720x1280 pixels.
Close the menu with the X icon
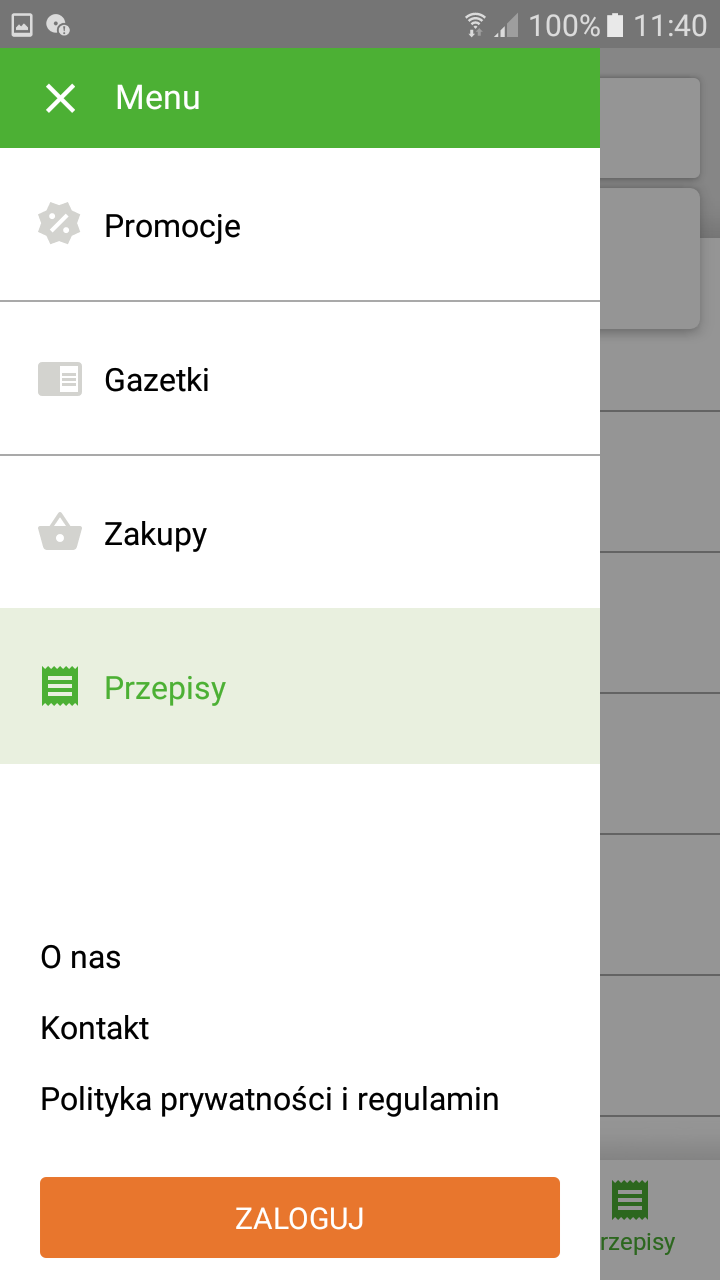61,98
